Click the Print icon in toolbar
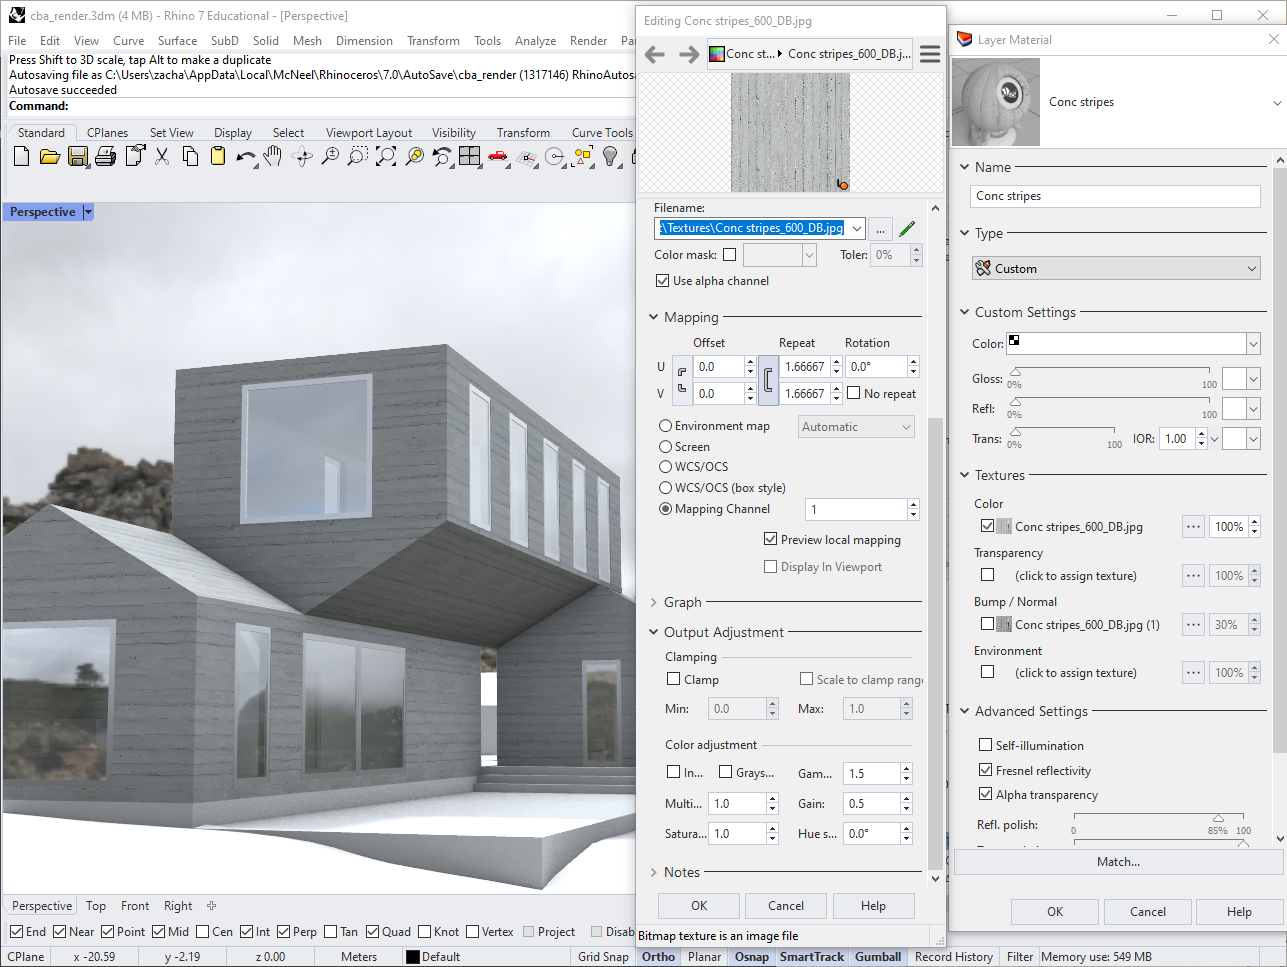 [106, 156]
